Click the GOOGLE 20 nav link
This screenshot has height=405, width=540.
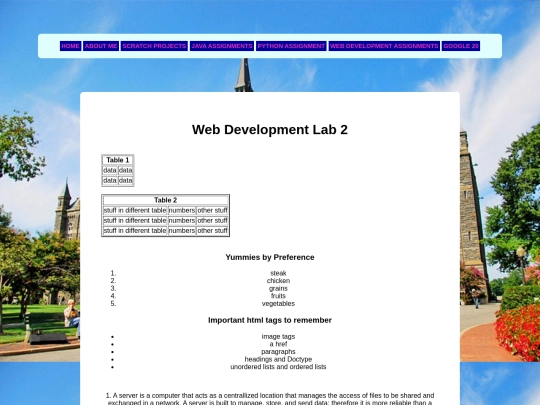click(461, 46)
